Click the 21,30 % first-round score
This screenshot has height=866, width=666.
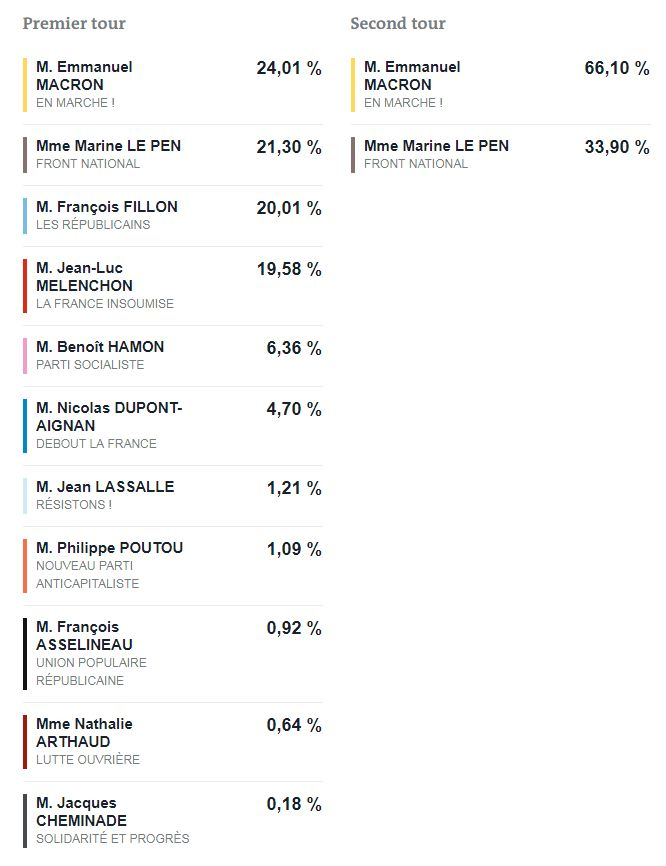click(289, 148)
